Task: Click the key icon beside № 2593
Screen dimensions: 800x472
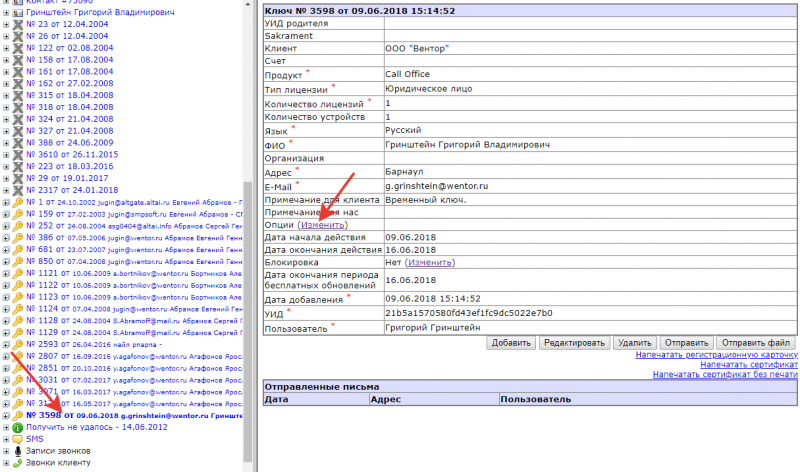Action: pos(18,344)
